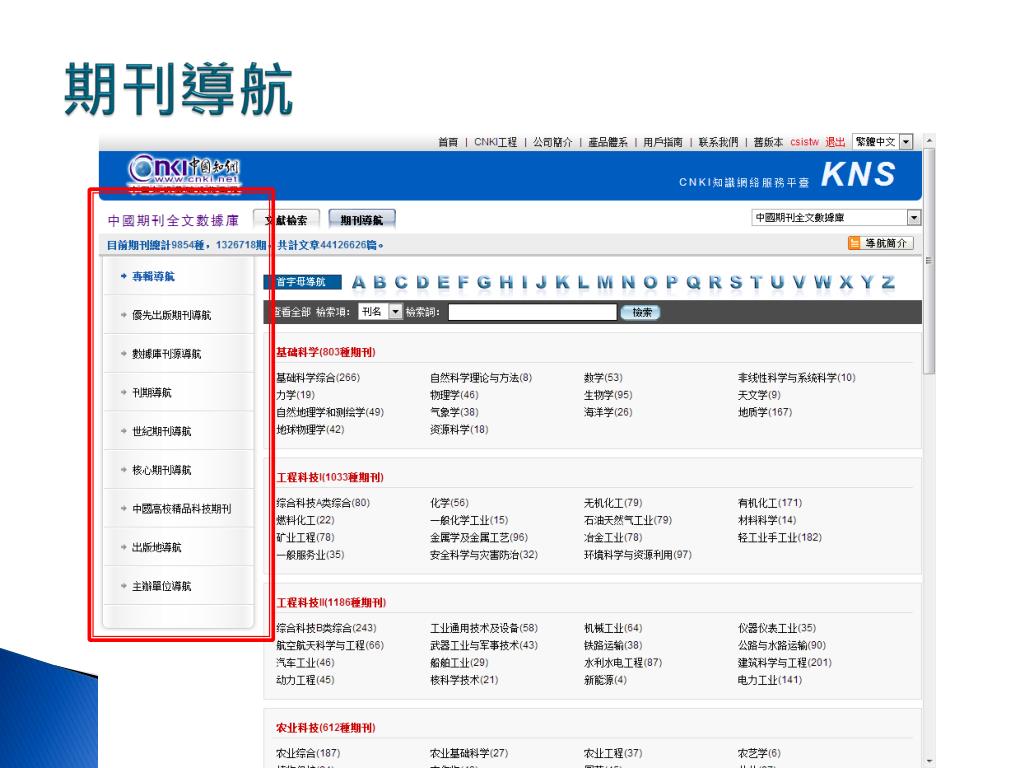The image size is (1024, 768).
Task: Open the 天文学(9) subcategory
Action: (x=759, y=395)
